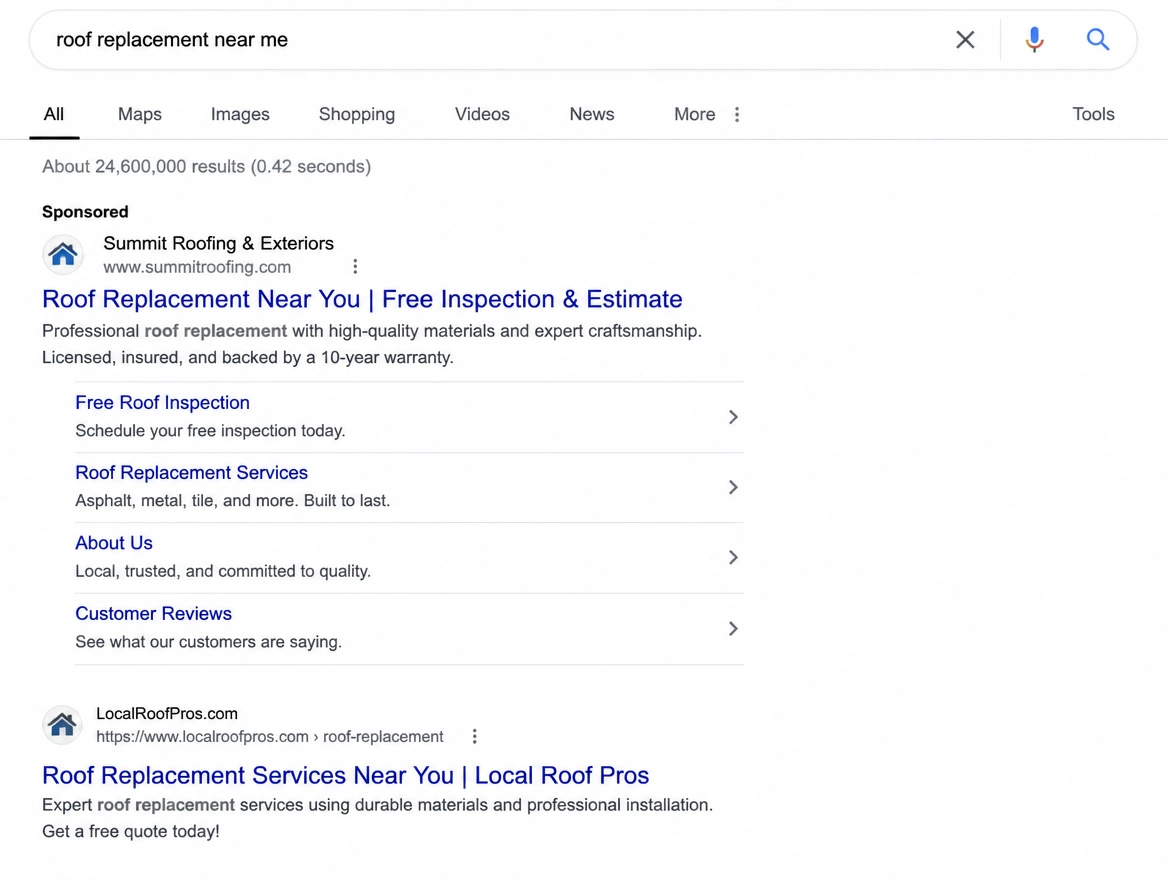The image size is (1168, 880).
Task: Click the '10-year warranty' ad description line
Action: click(x=247, y=358)
